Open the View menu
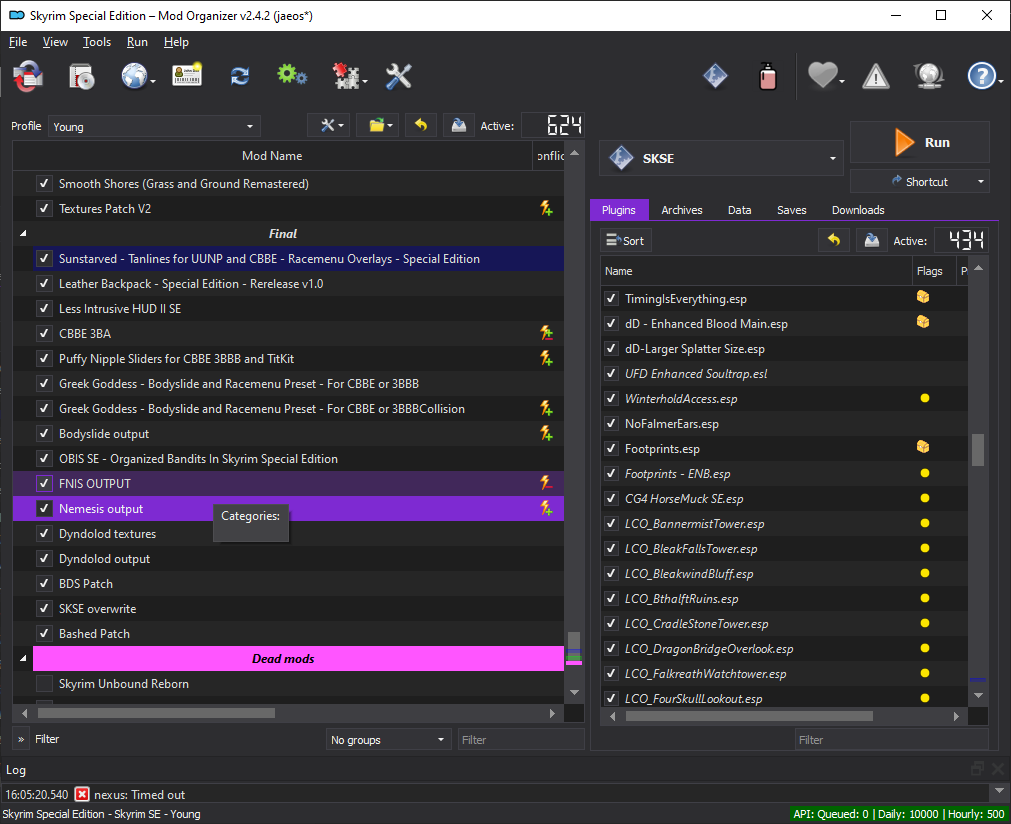The width and height of the screenshot is (1011, 824). click(55, 42)
